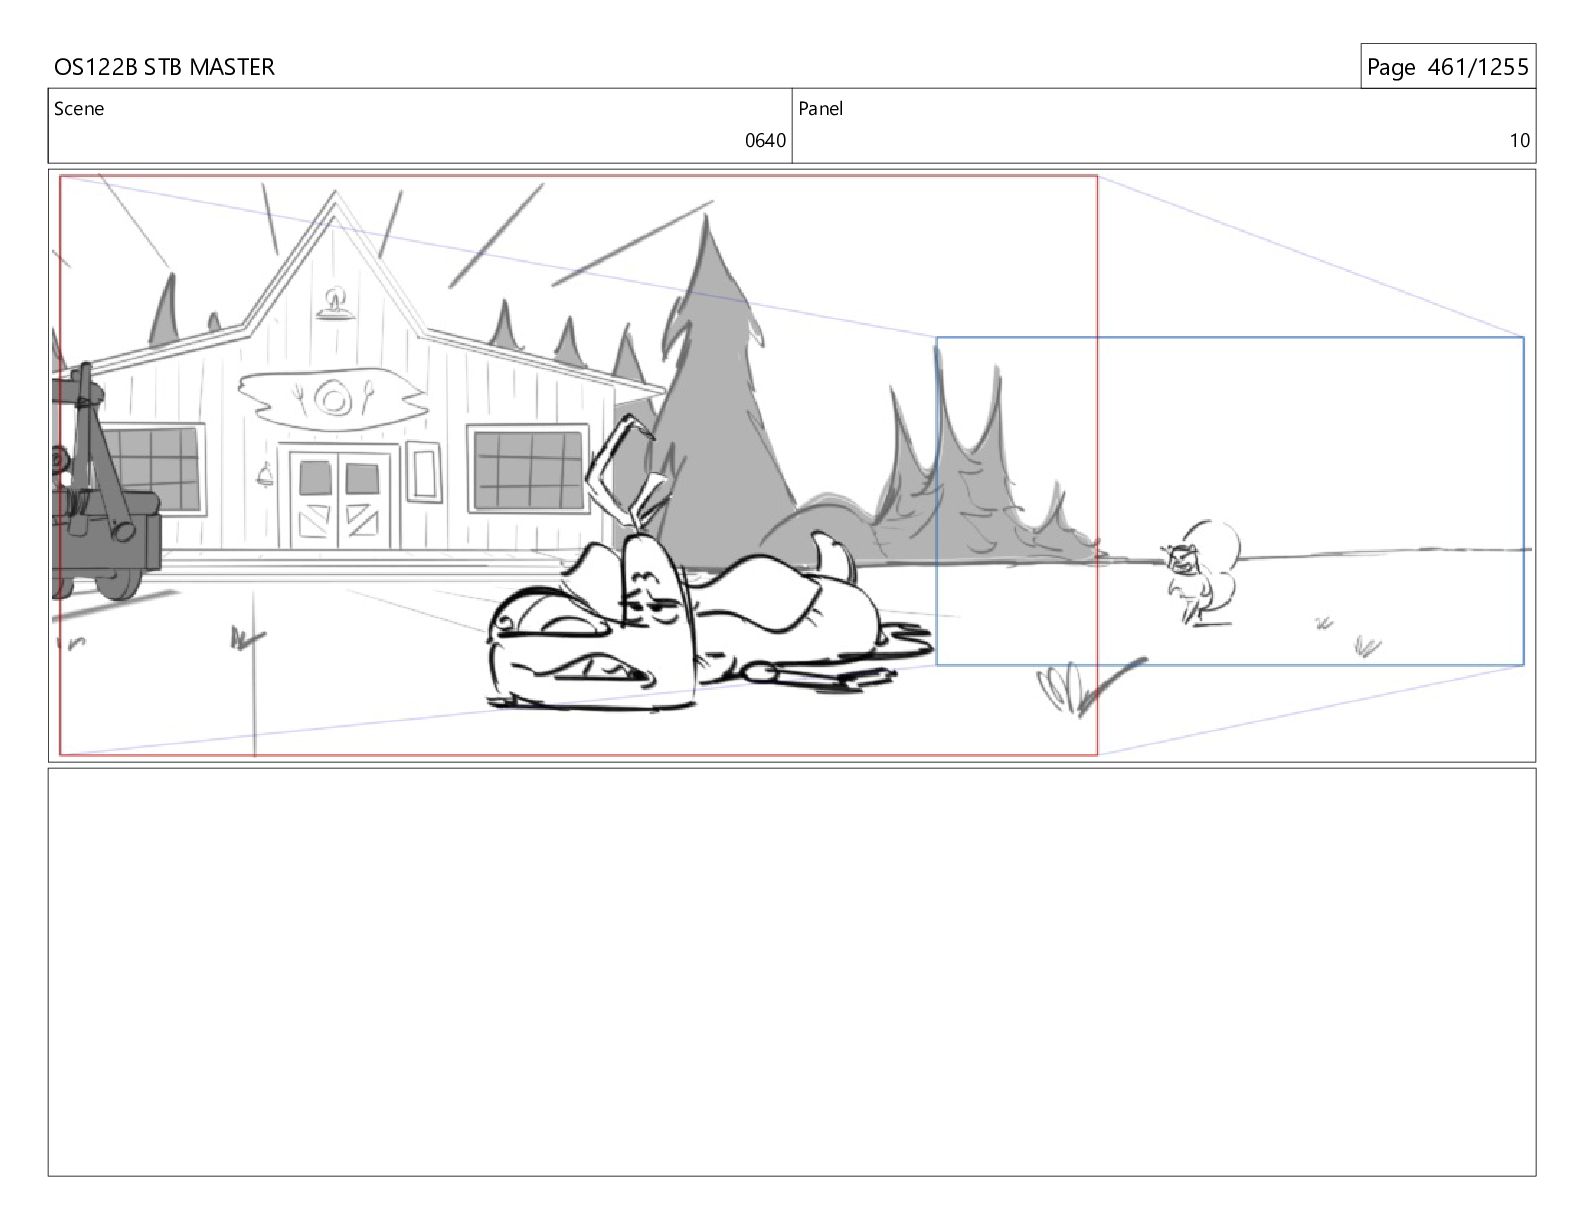Click the Panel label text

pos(821,109)
